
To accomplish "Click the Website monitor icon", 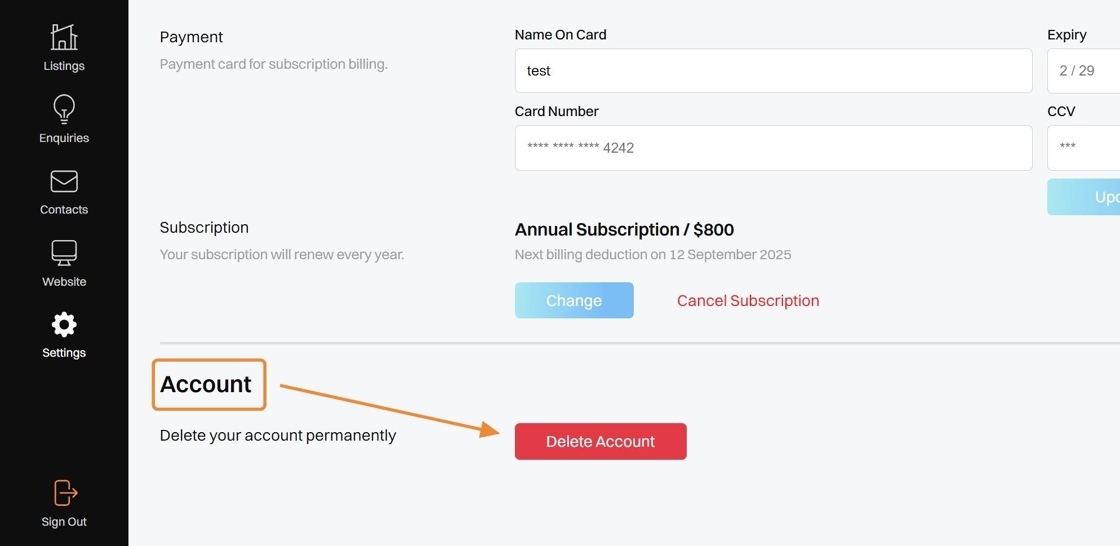I will [64, 253].
